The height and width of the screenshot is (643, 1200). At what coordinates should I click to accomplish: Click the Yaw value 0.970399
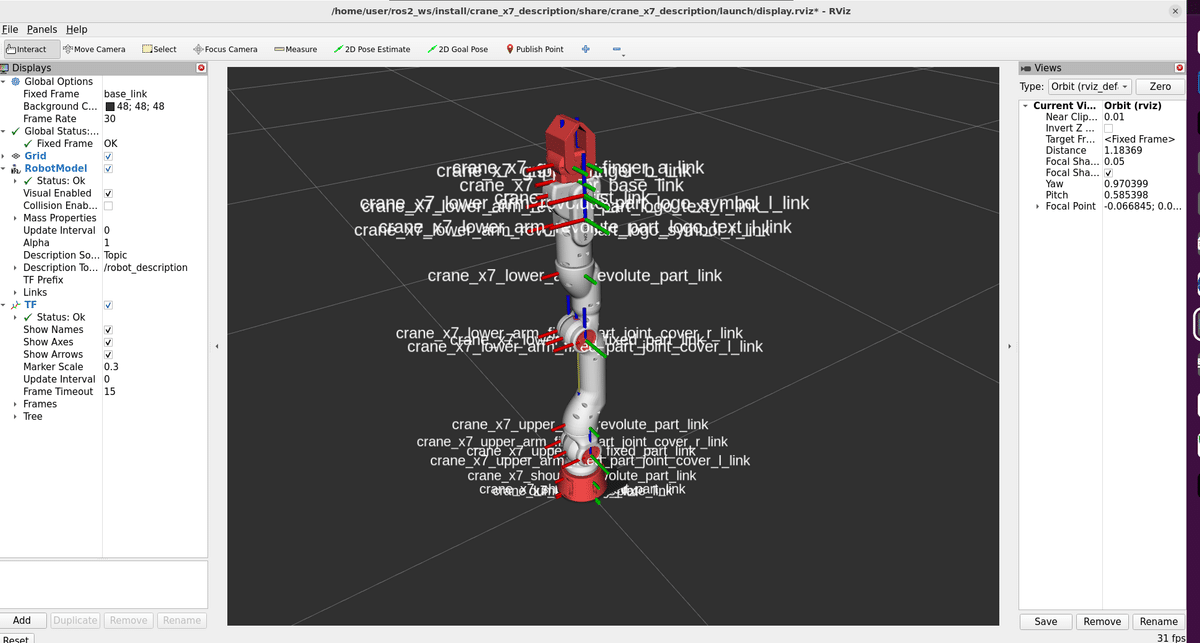(x=1126, y=184)
